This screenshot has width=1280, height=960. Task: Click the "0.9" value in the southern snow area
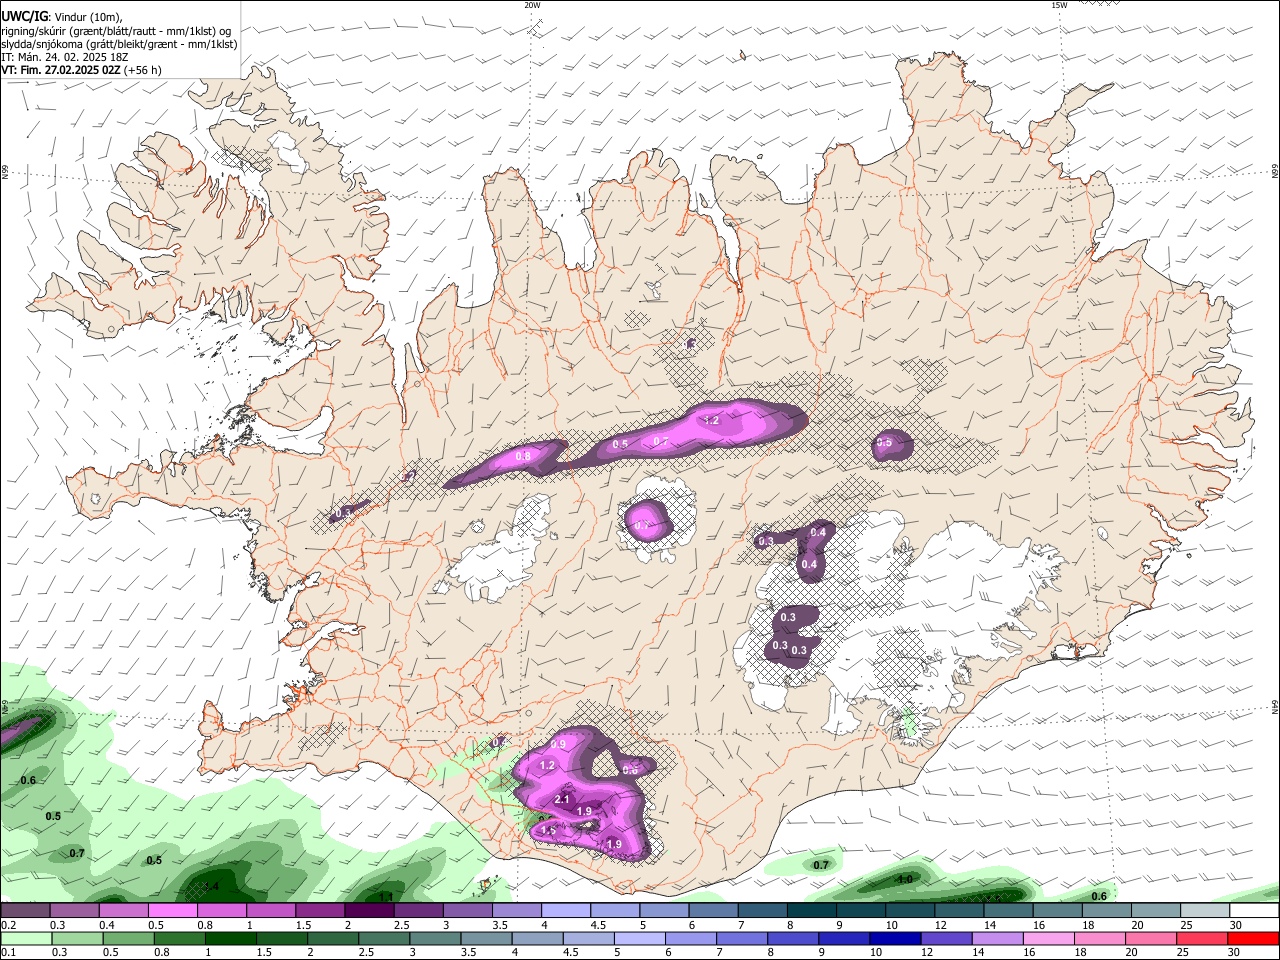click(558, 744)
